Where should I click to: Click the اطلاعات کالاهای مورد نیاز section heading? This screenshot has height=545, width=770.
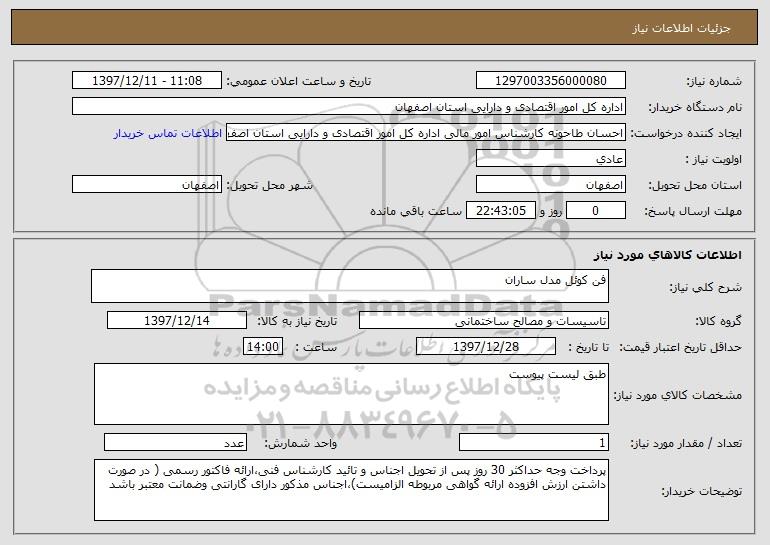(667, 254)
